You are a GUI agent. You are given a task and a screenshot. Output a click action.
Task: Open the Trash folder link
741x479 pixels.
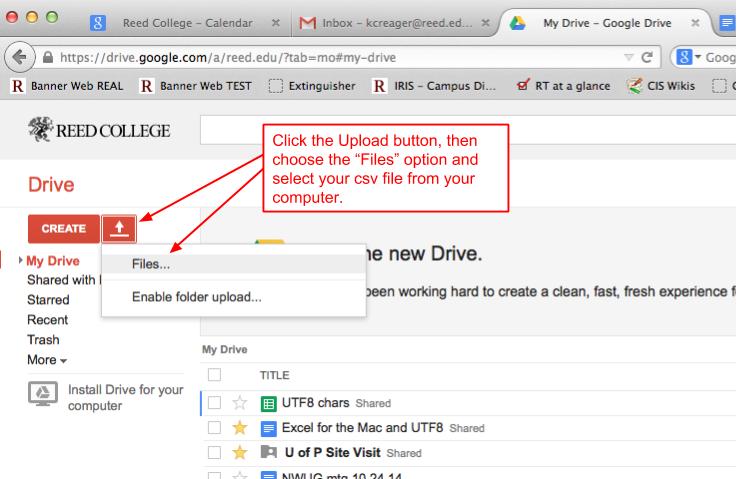pyautogui.click(x=41, y=339)
